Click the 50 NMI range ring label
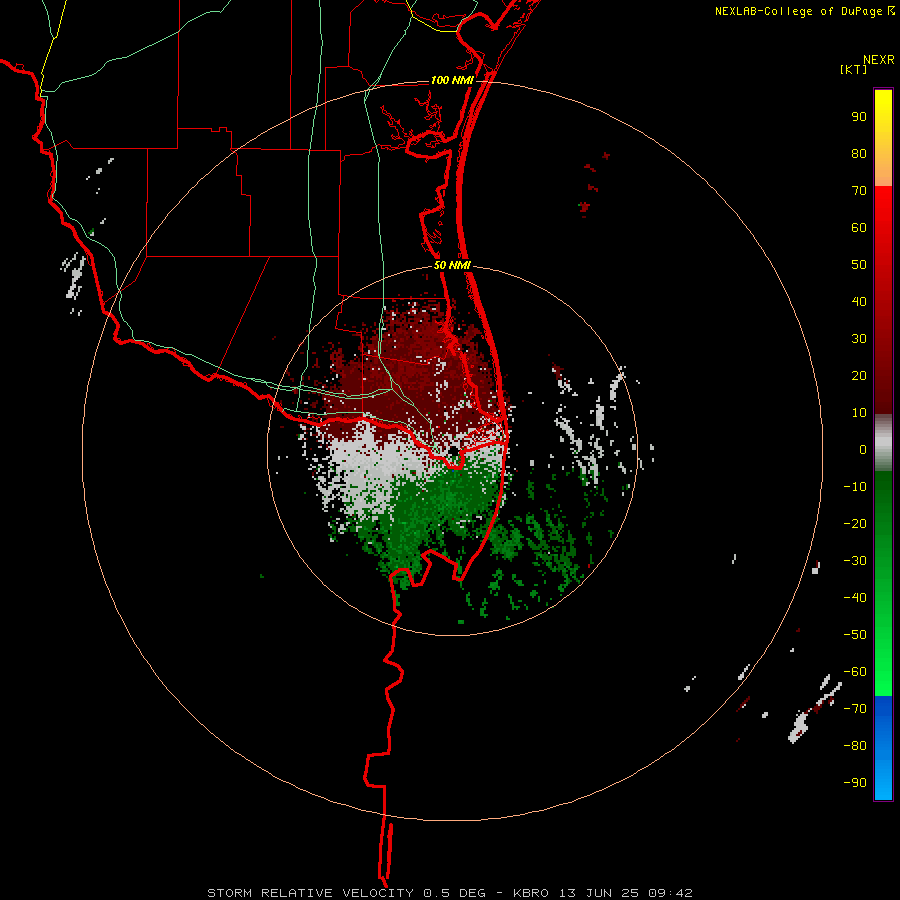 click(x=452, y=265)
